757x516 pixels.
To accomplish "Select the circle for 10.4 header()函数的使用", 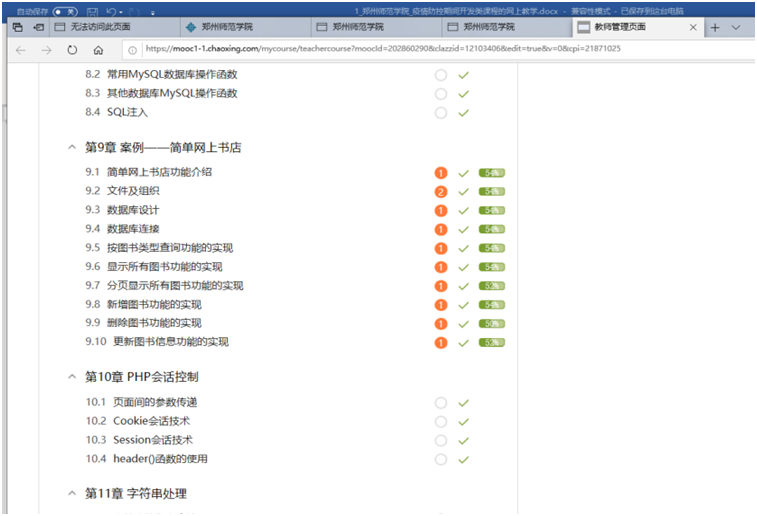I will [x=440, y=460].
